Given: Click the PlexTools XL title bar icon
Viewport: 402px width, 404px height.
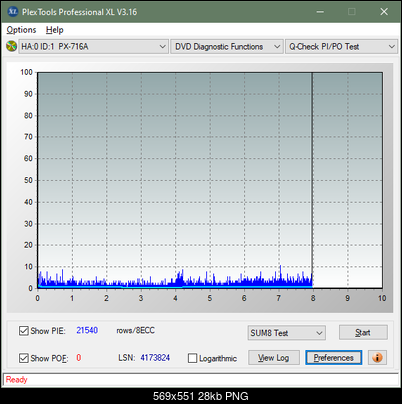Looking at the screenshot, I should [x=13, y=12].
